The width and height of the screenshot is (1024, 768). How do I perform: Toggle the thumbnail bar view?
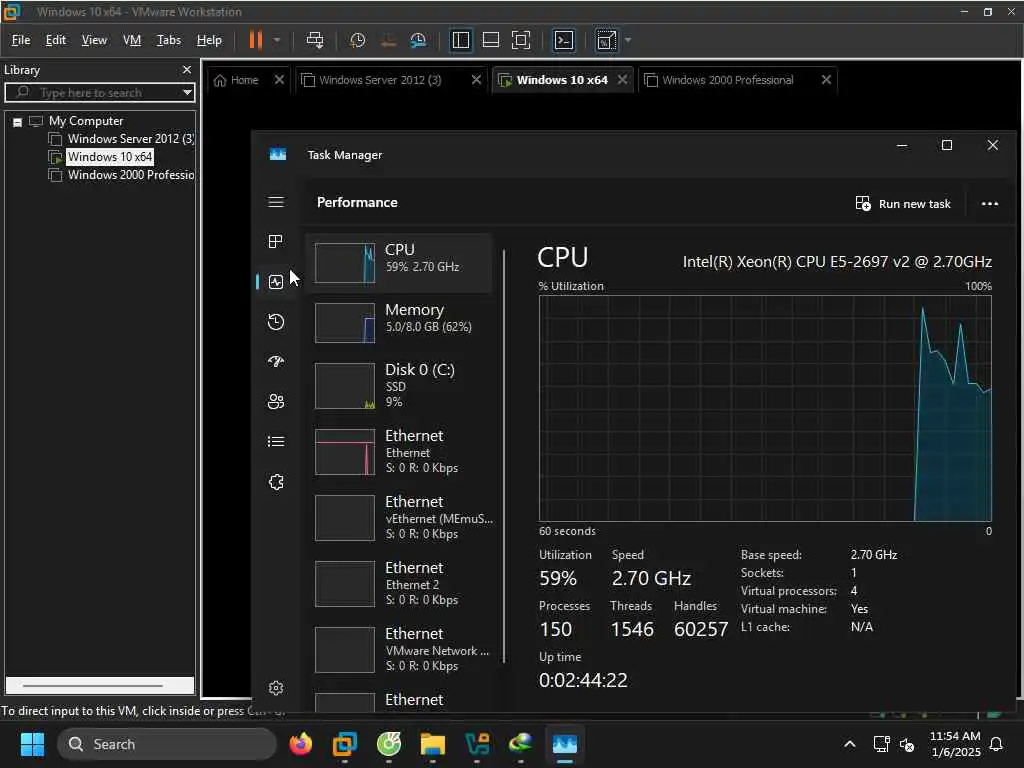[490, 40]
